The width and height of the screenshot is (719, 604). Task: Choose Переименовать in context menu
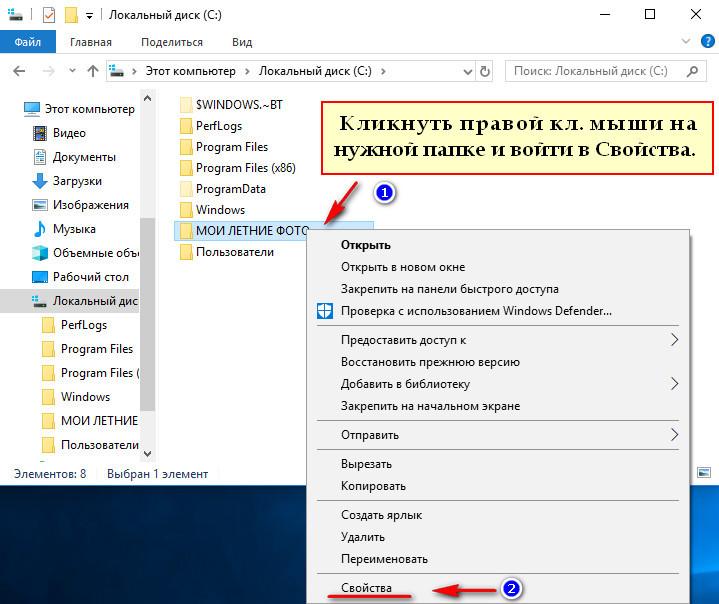pyautogui.click(x=498, y=559)
